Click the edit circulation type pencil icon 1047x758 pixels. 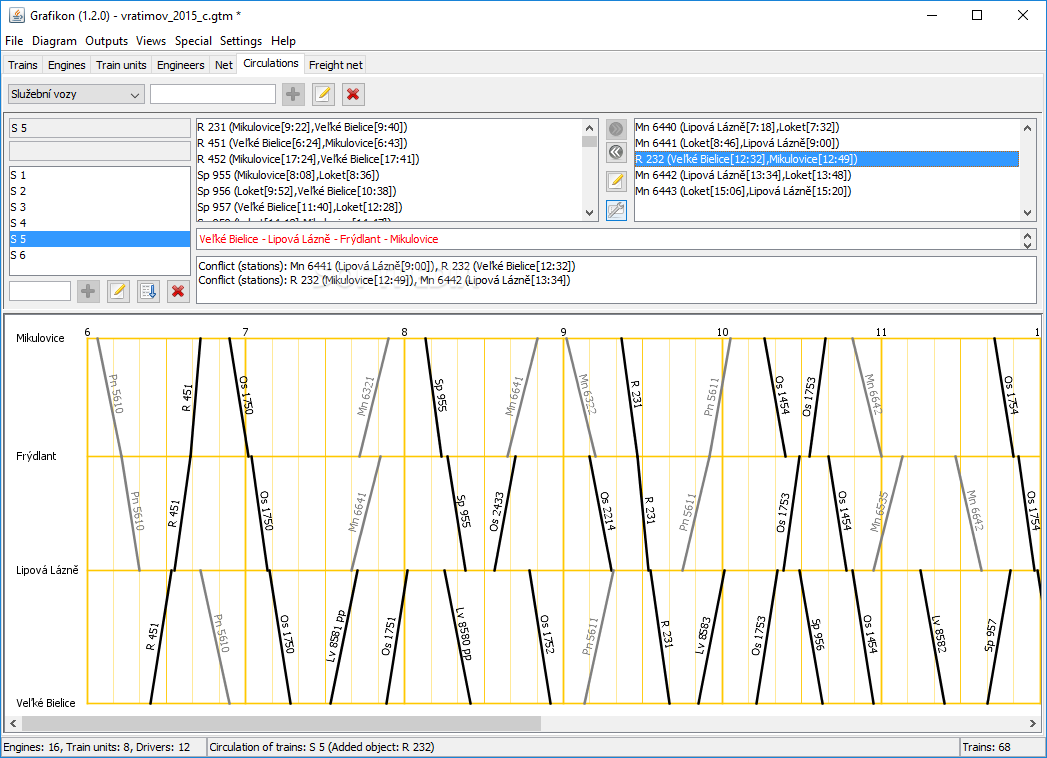click(x=323, y=94)
